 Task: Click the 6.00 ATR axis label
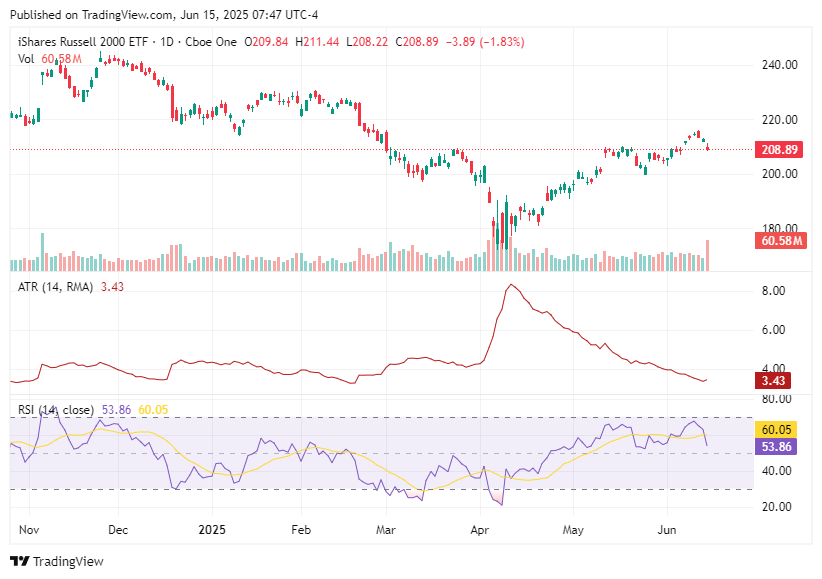click(x=773, y=330)
